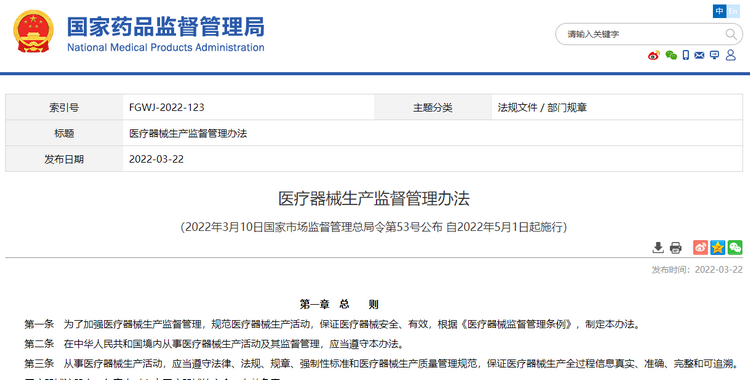The image size is (750, 380).
Task: Click the 发布时间：2022-03-22 text
Action: point(697,270)
